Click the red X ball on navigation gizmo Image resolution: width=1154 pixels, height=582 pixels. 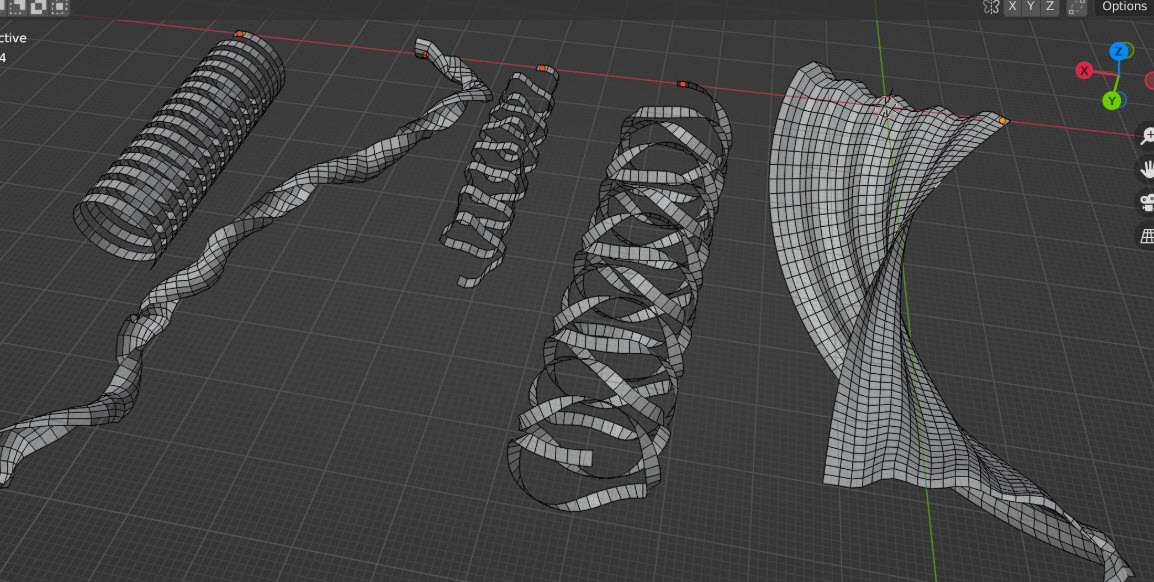[1084, 70]
